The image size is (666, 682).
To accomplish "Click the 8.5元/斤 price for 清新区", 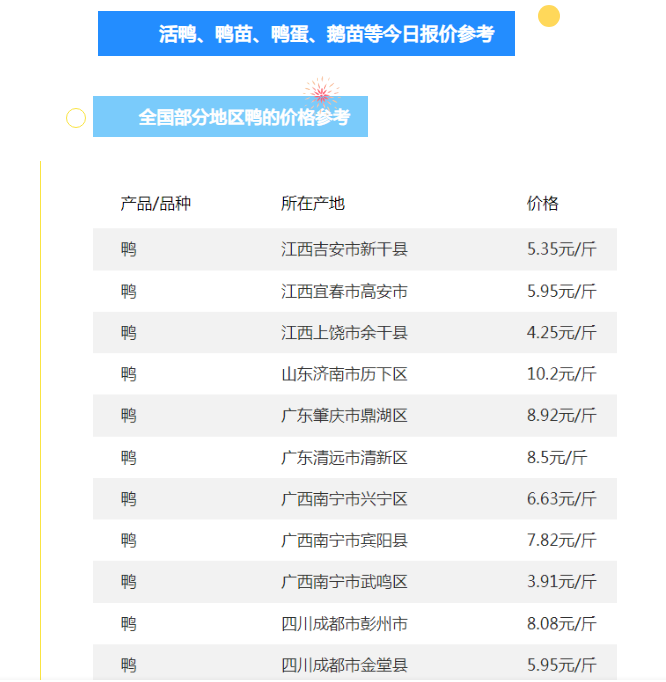I will coord(557,458).
